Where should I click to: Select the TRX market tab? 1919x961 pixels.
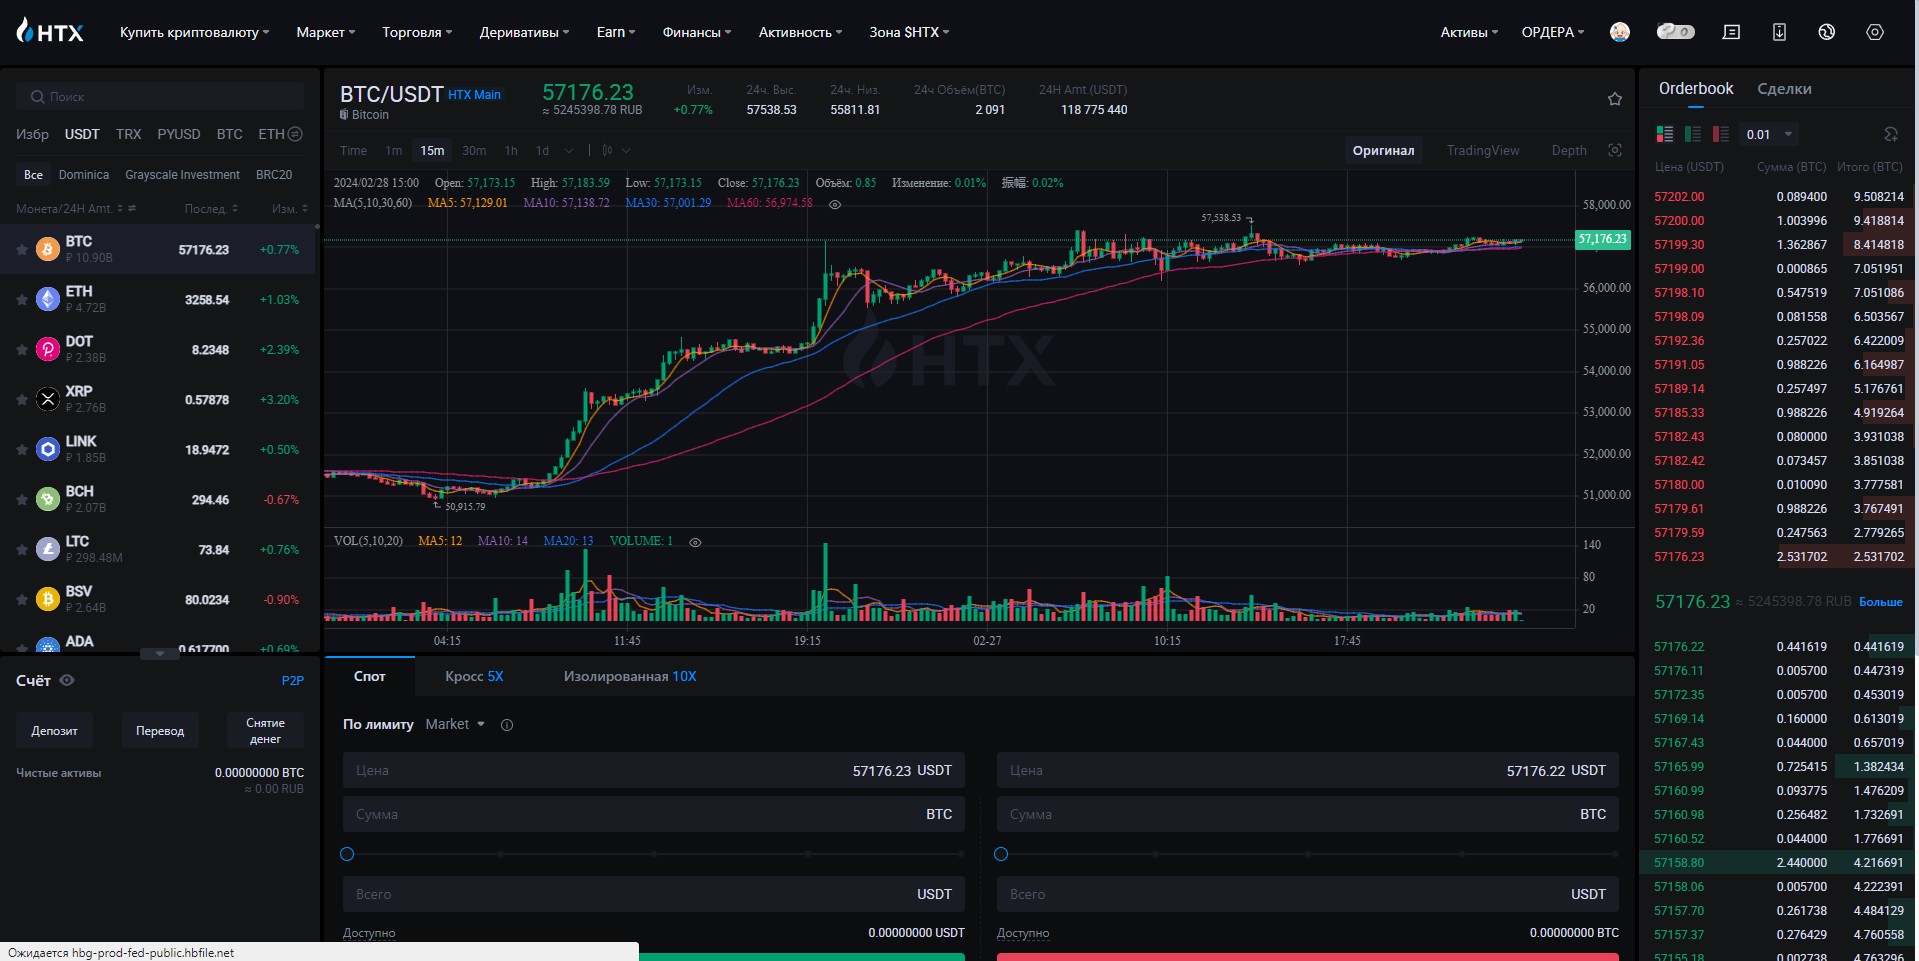[x=128, y=134]
